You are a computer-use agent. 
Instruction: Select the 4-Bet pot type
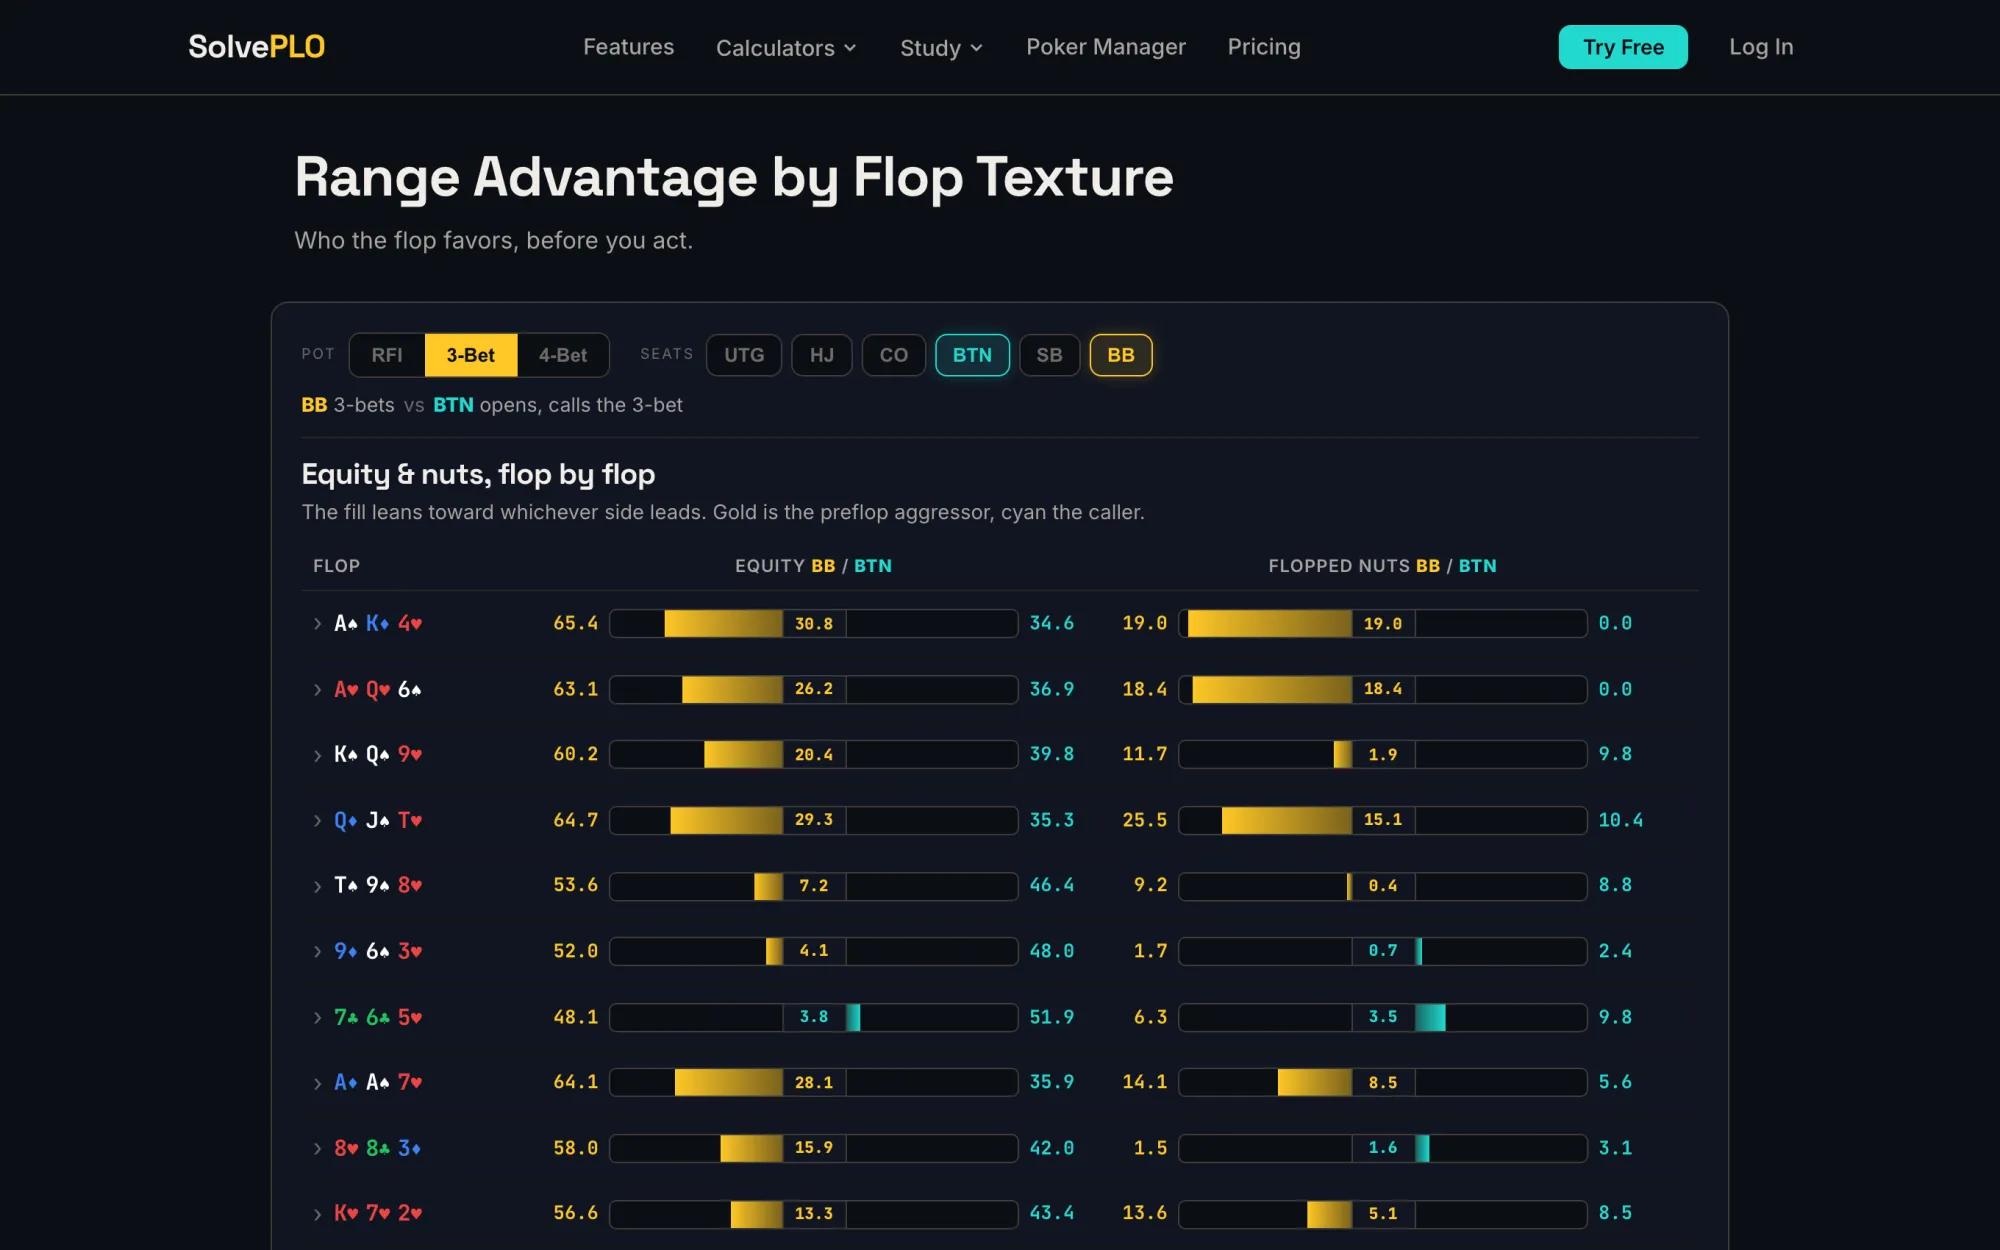click(x=563, y=355)
